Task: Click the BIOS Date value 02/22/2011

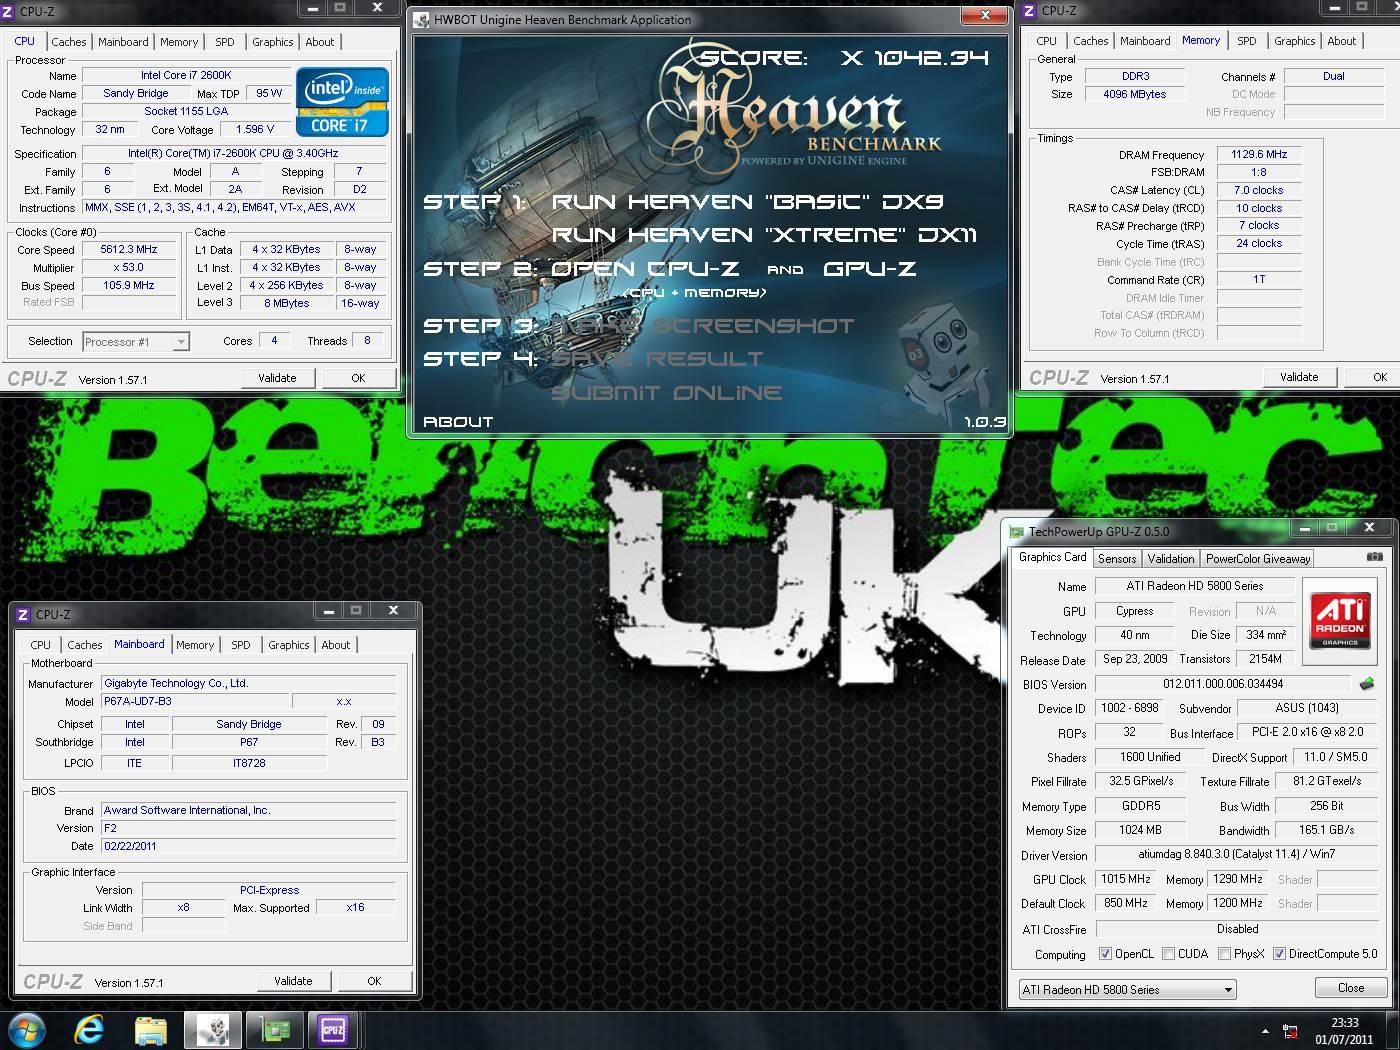Action: pyautogui.click(x=248, y=846)
